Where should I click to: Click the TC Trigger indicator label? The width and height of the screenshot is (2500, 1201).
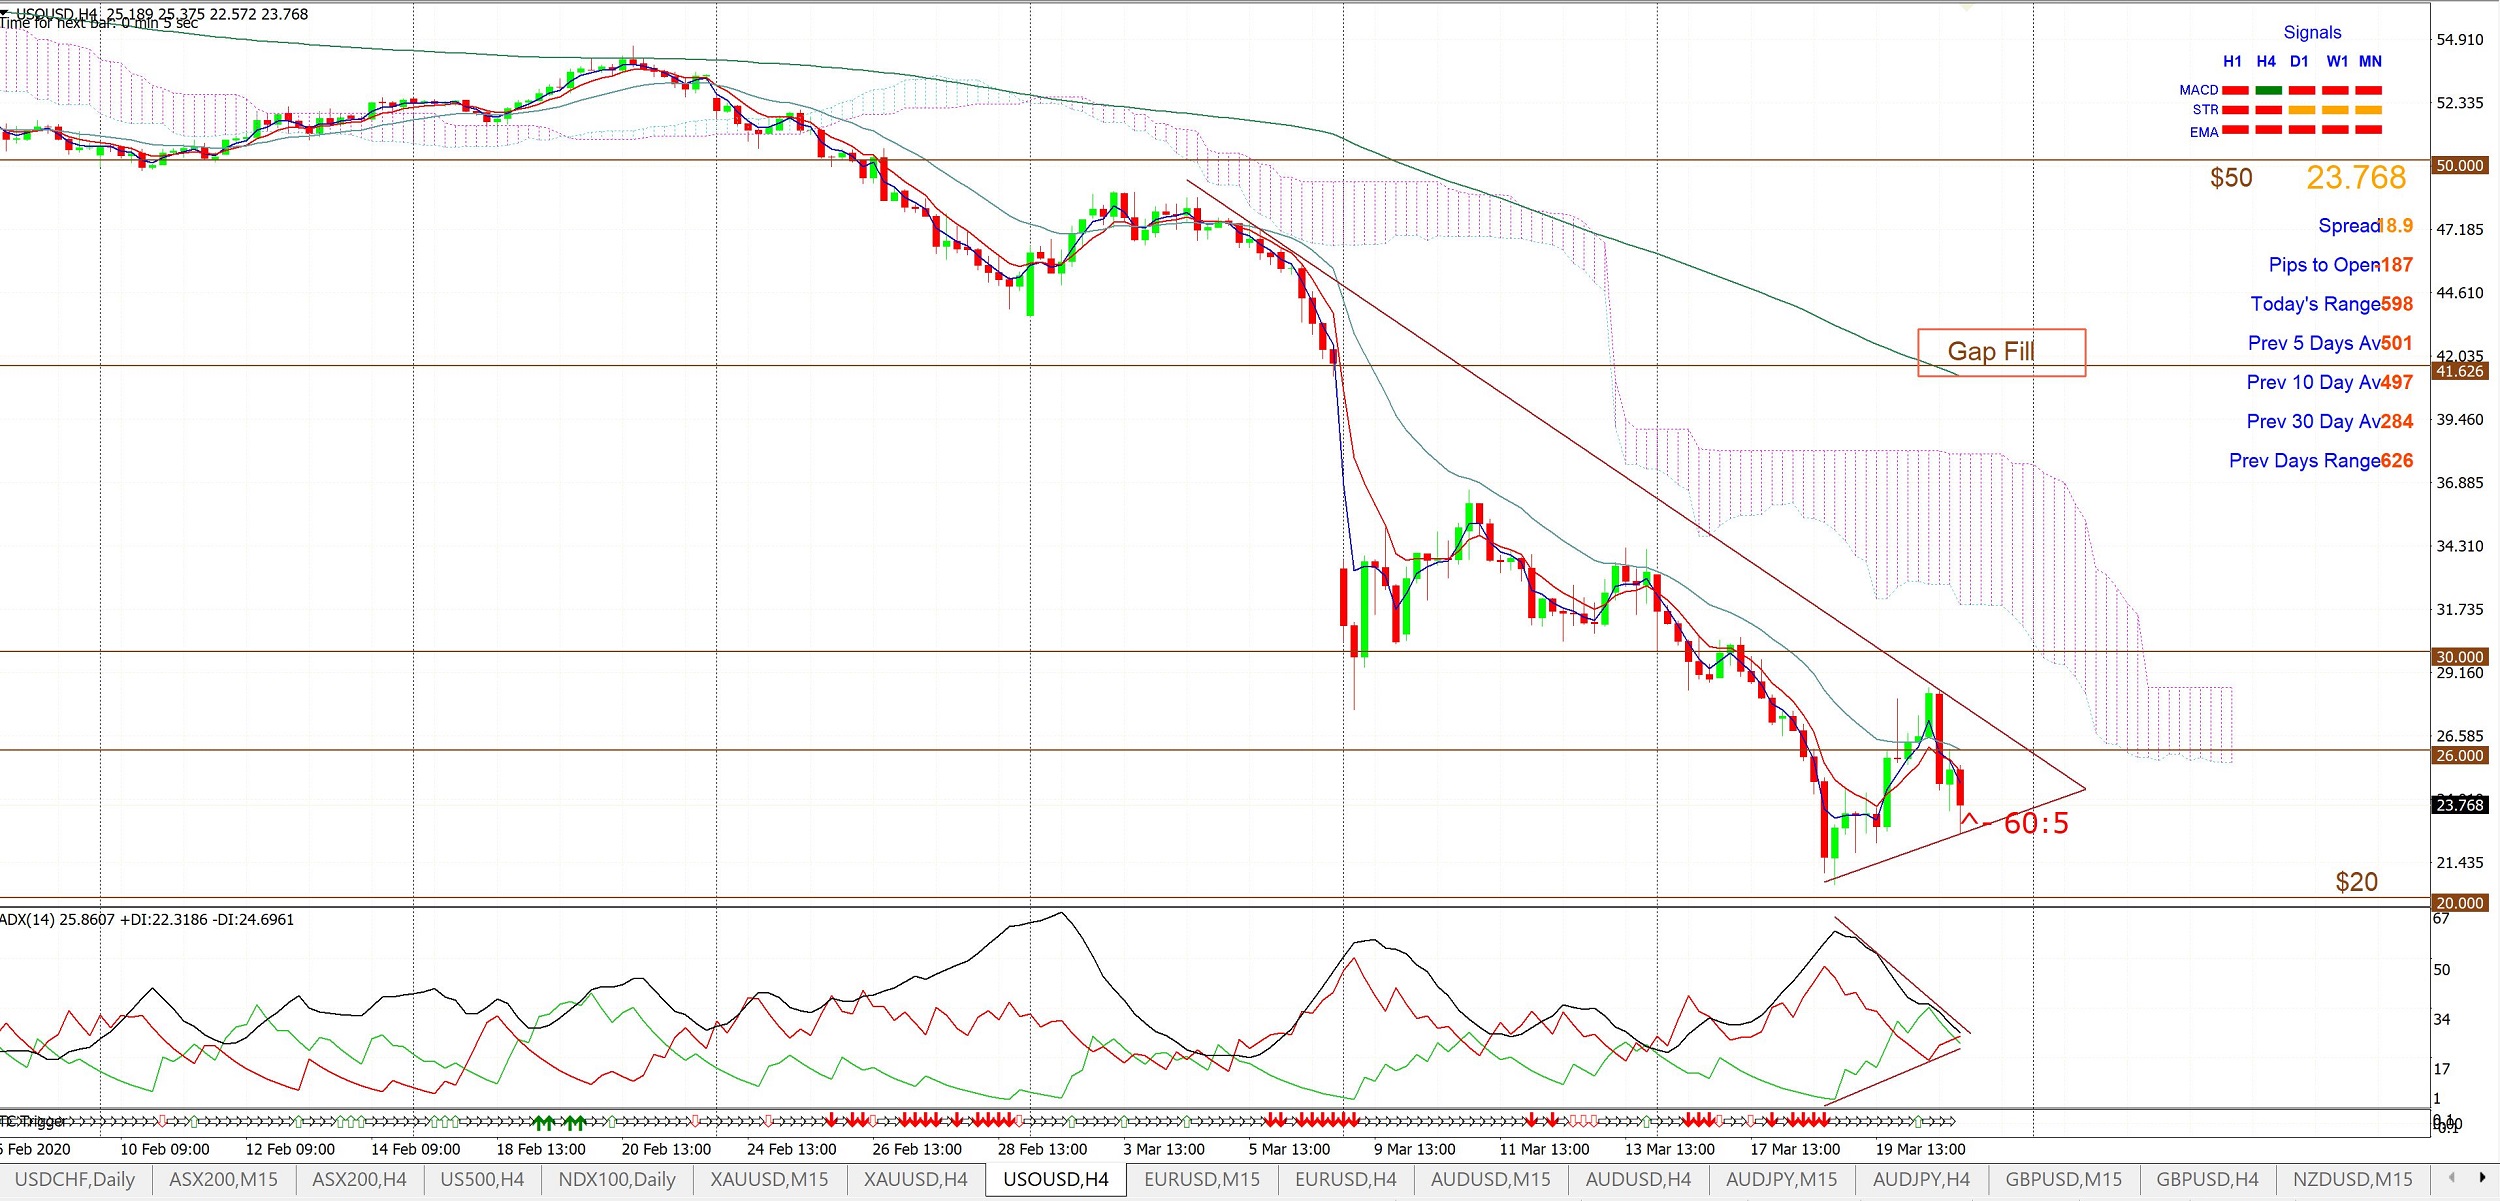click(33, 1121)
